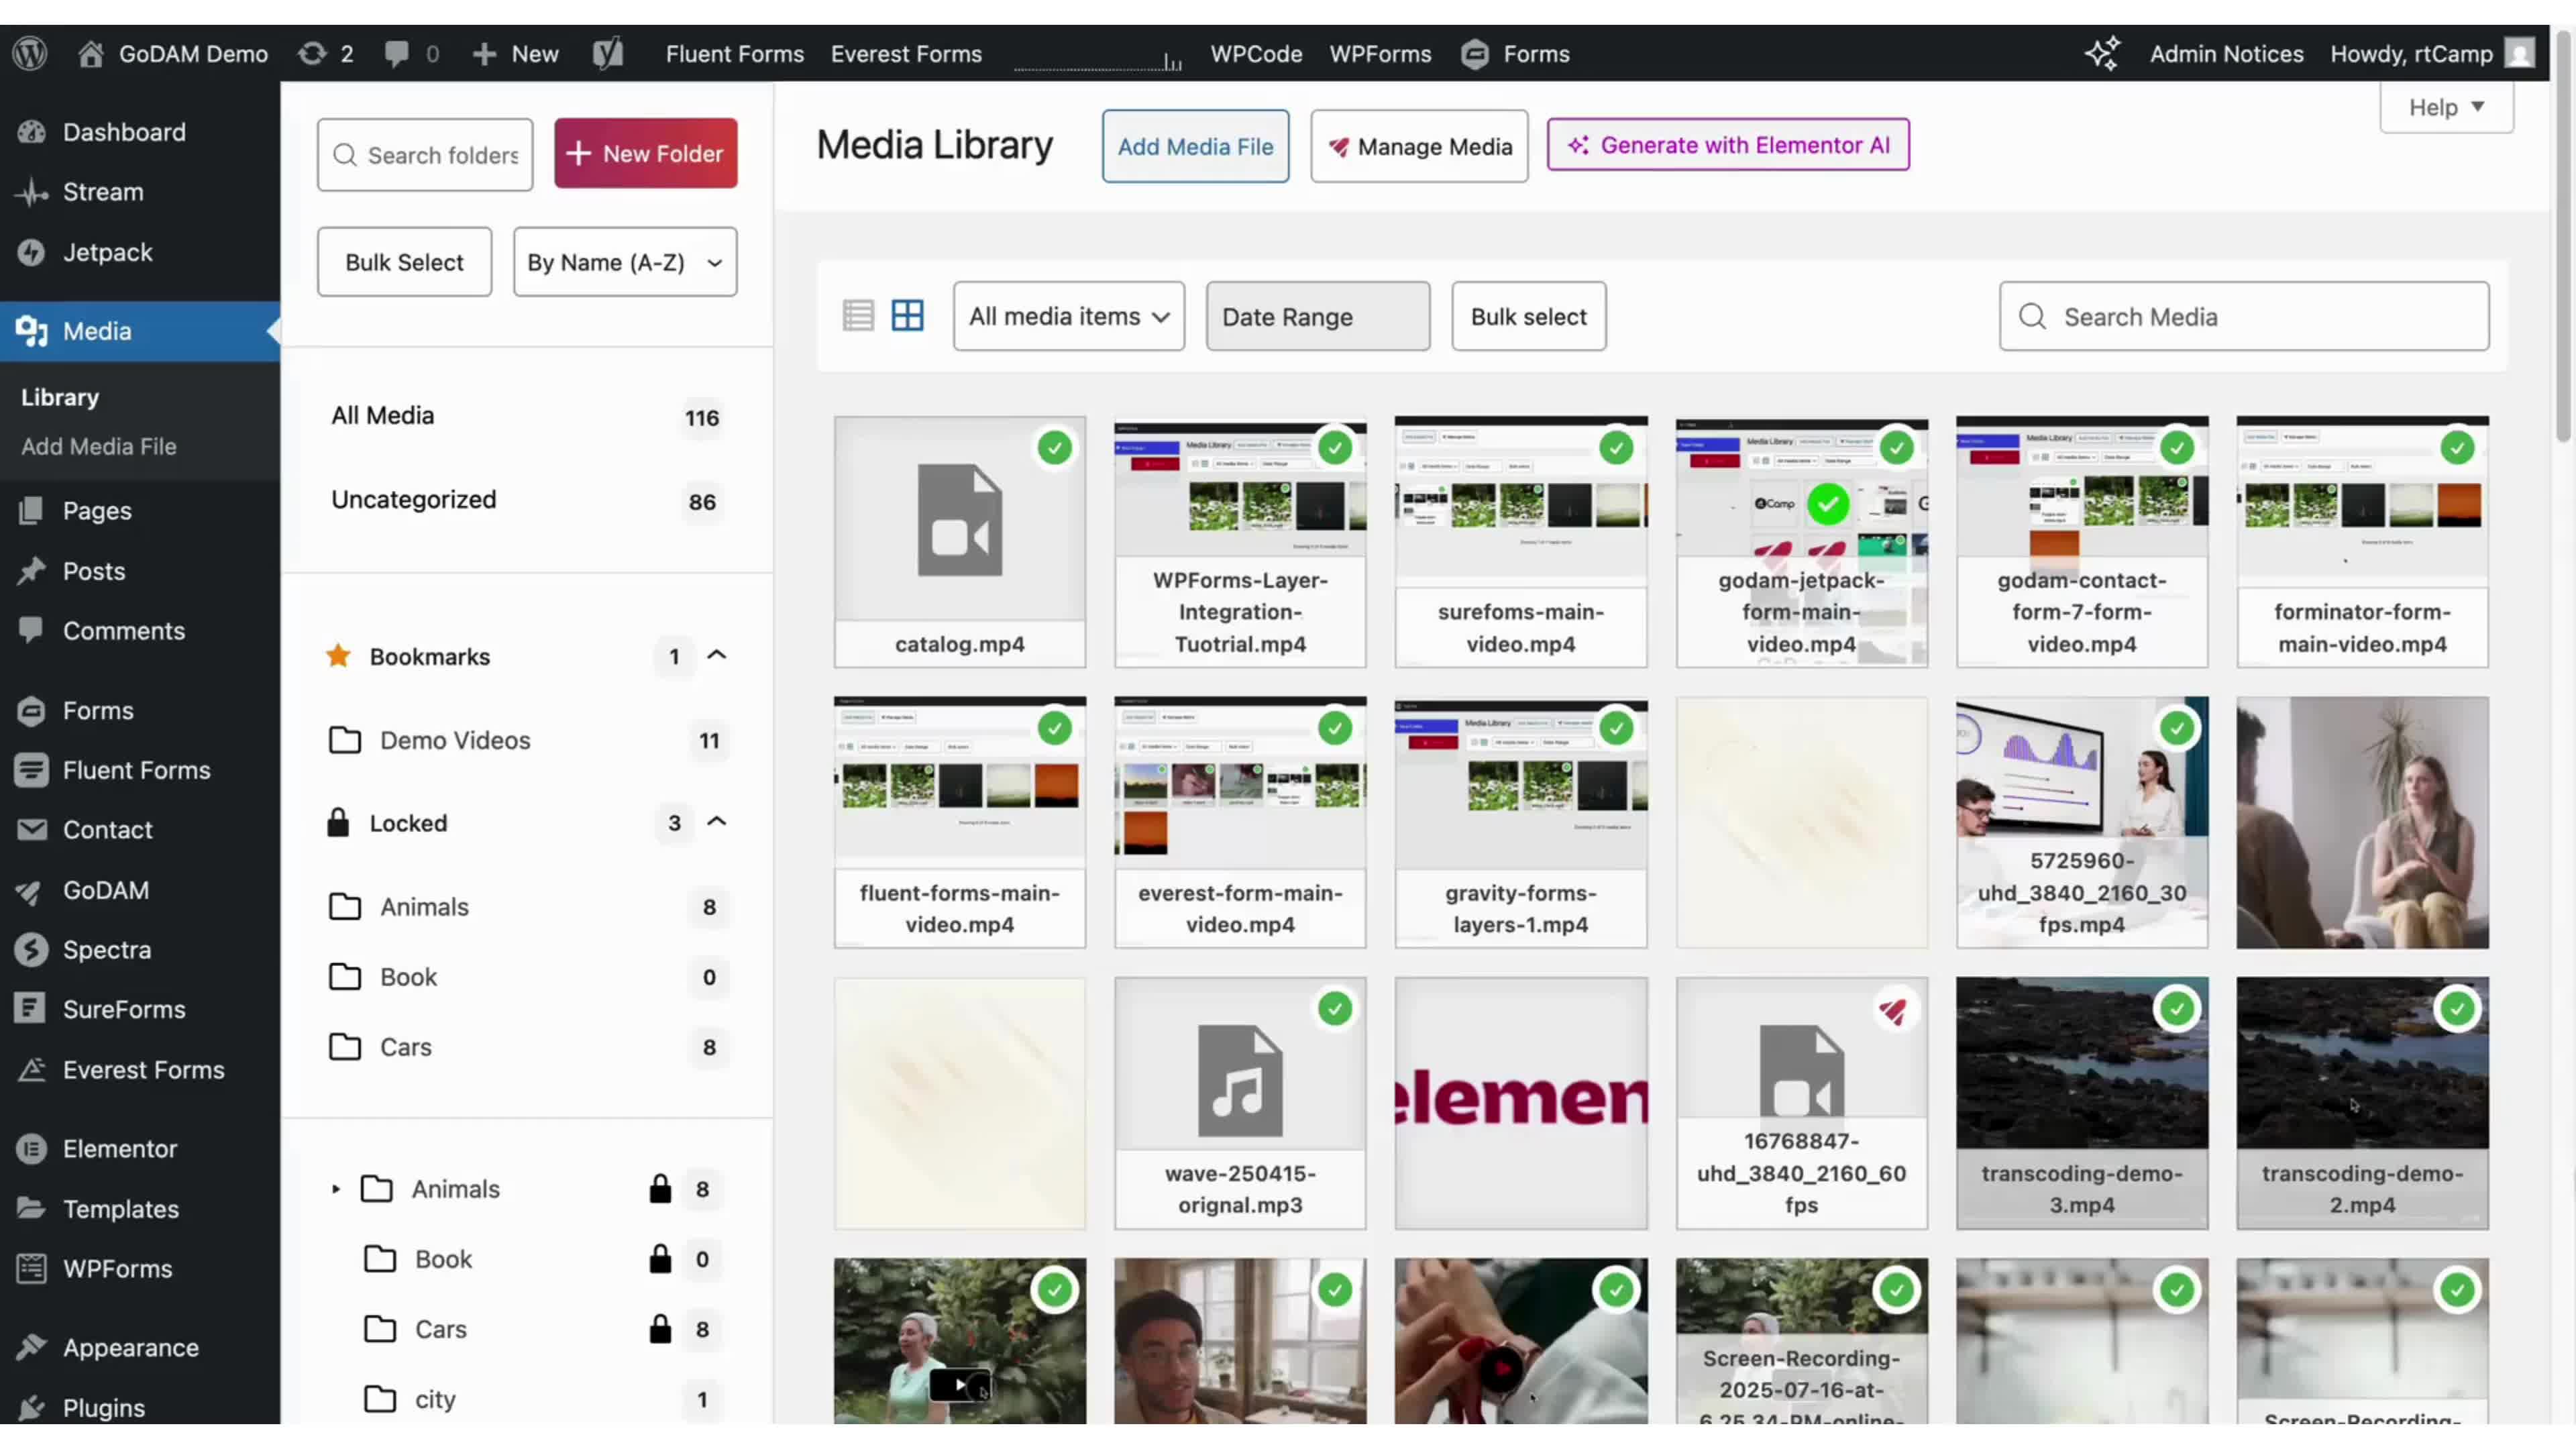Open the Howdy, rtCamp account menu

pos(2411,53)
